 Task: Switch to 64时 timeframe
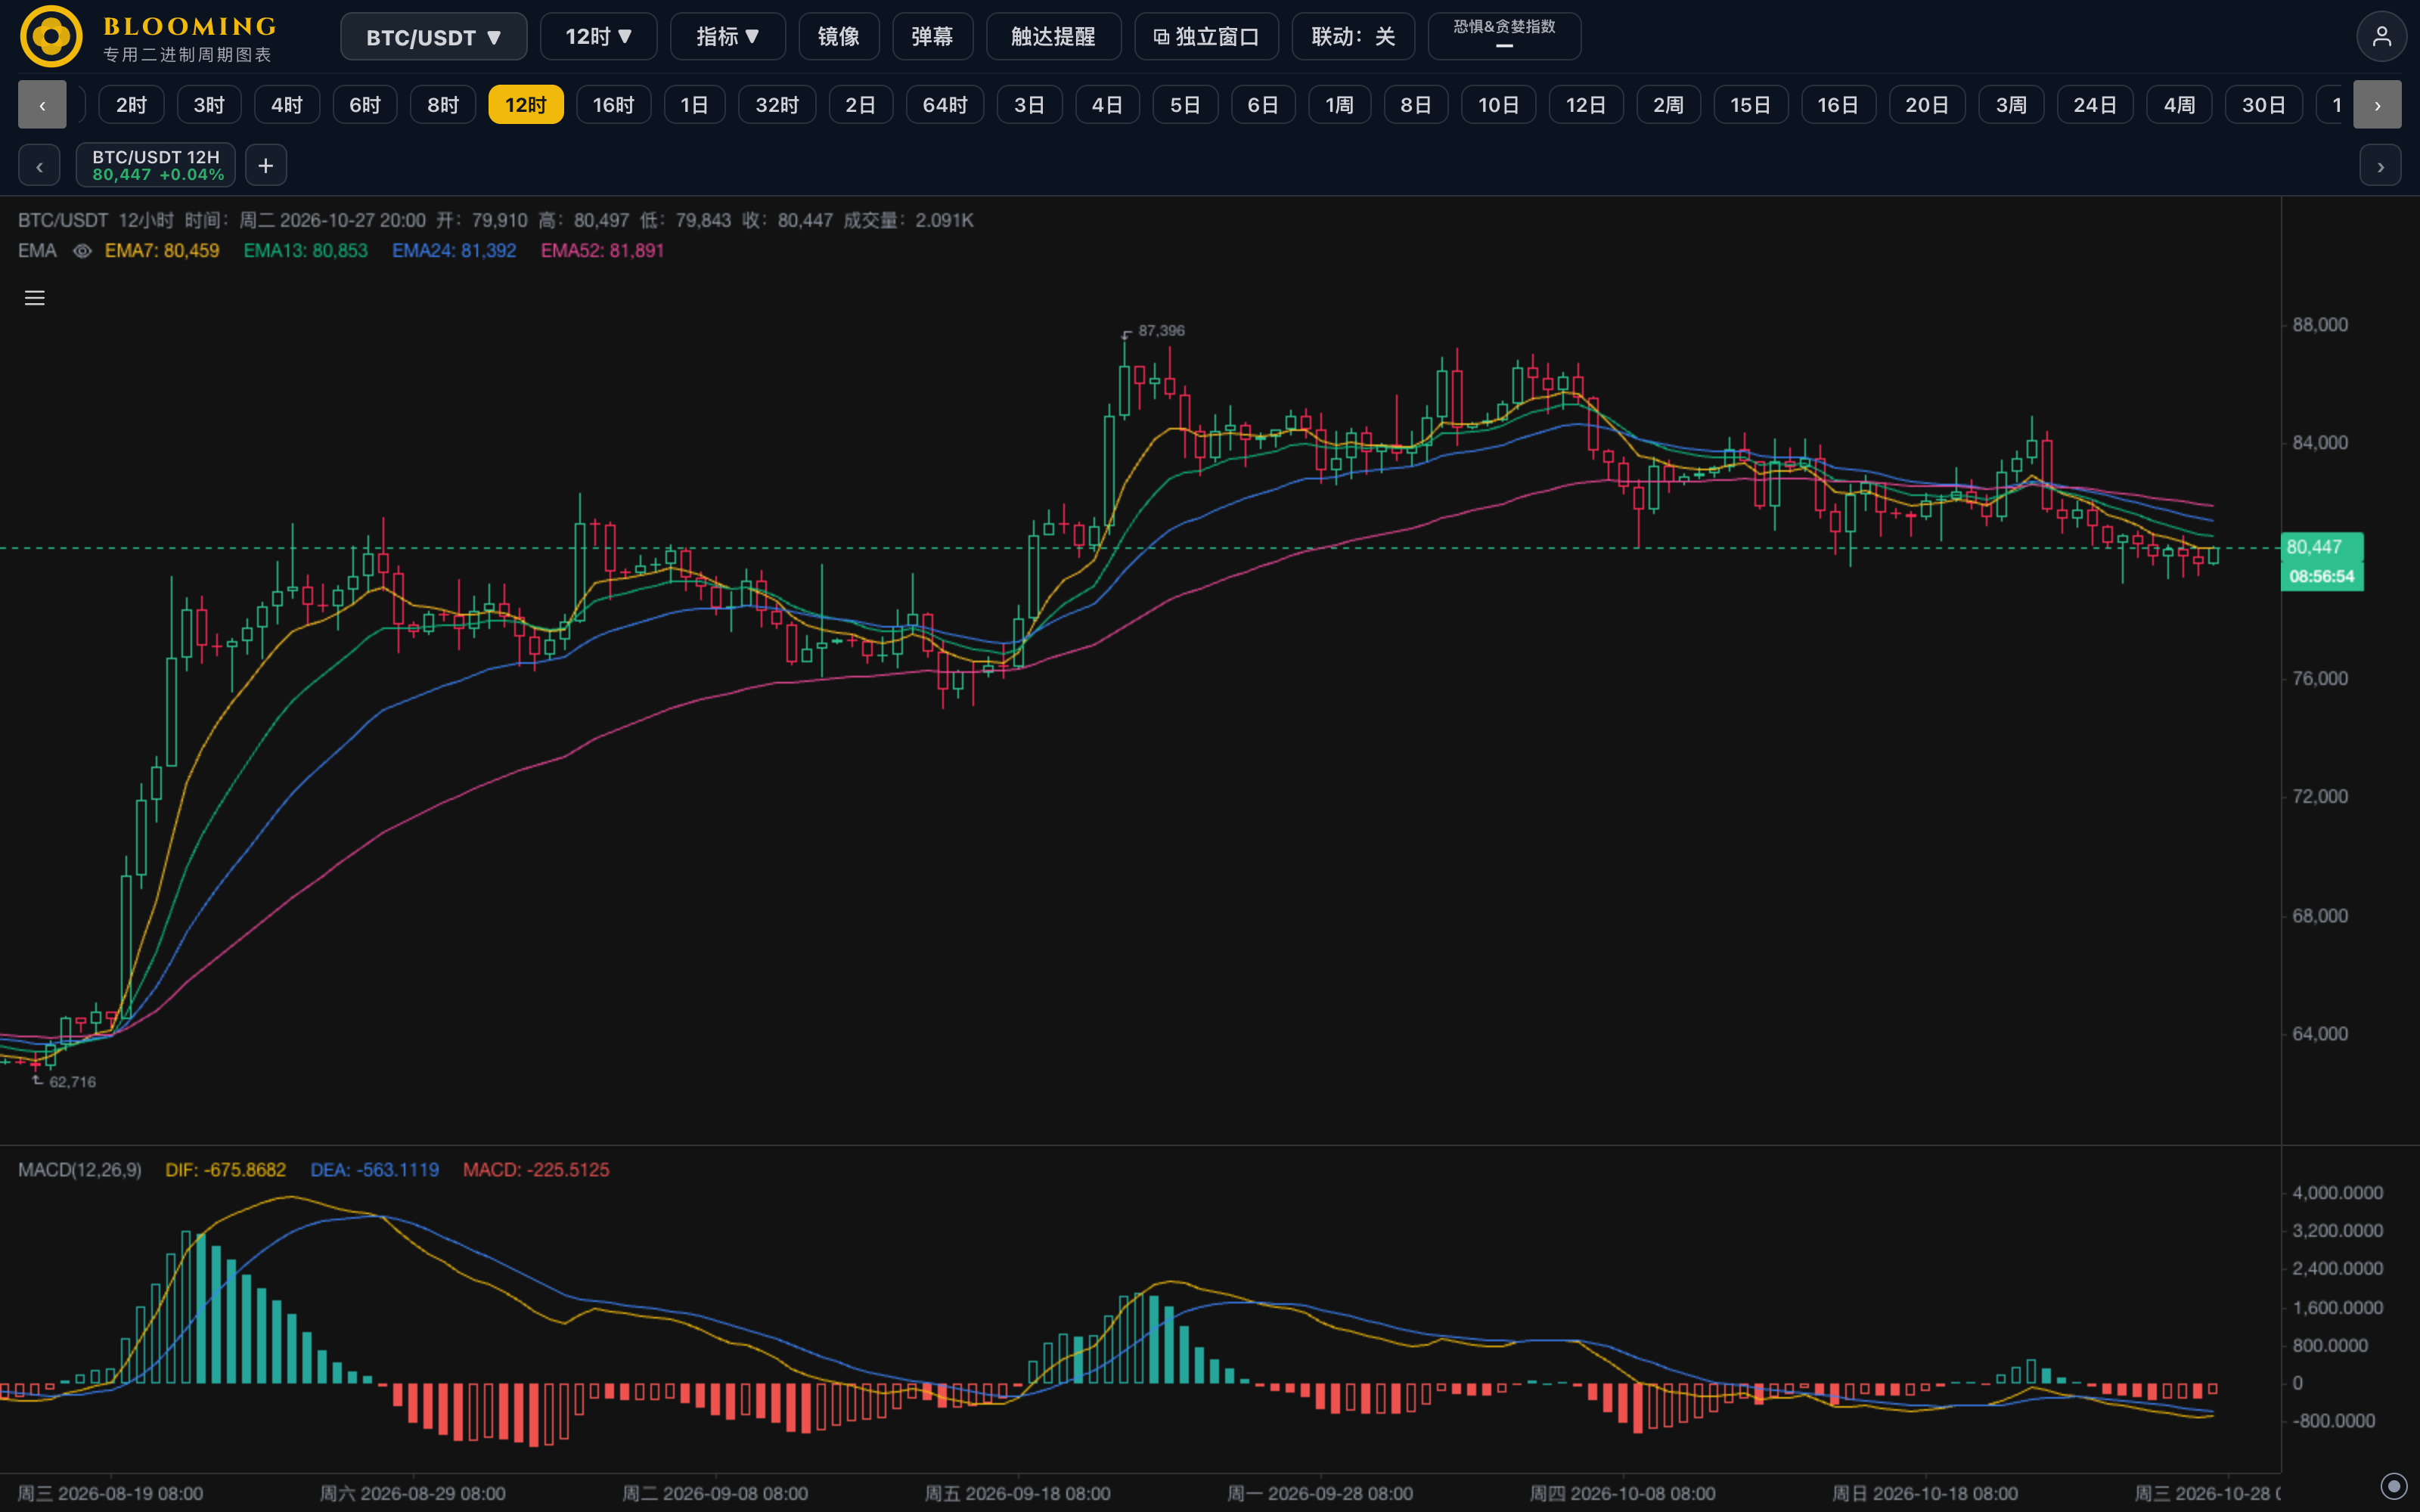tap(945, 105)
